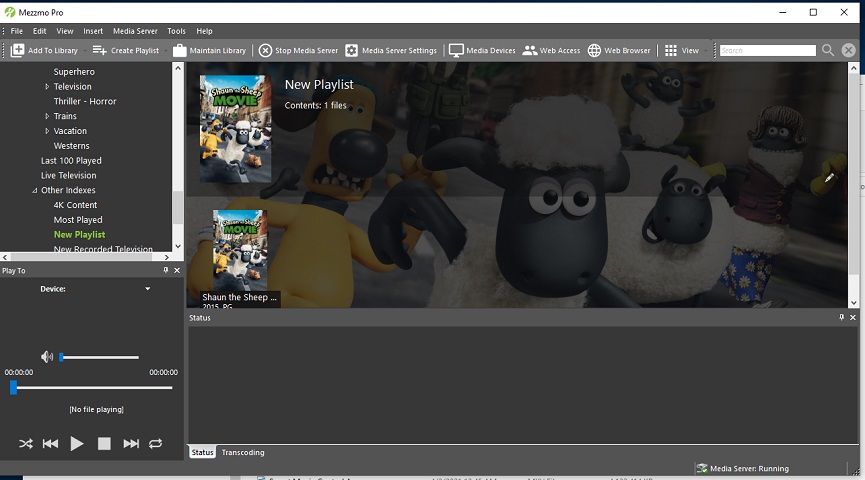The height and width of the screenshot is (480, 865).
Task: Select Superhero in the library tree
Action: pos(74,72)
